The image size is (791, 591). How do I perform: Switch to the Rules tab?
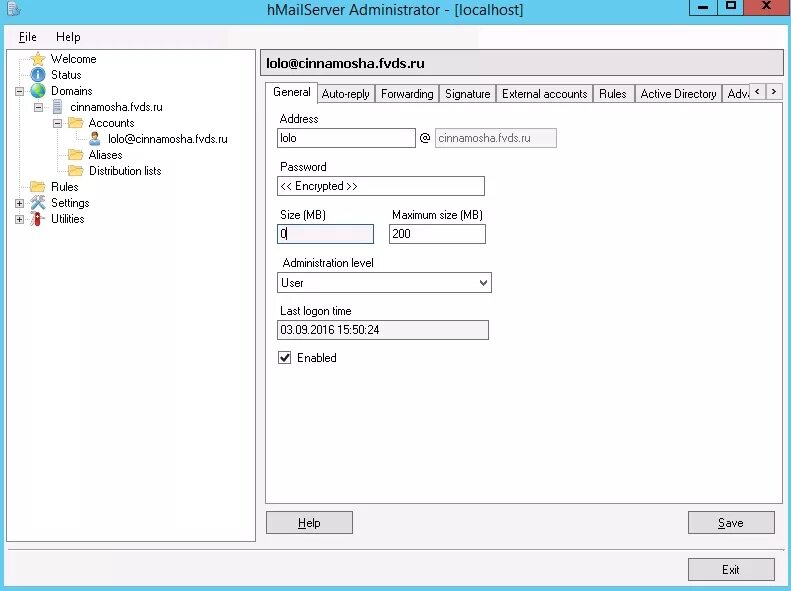click(613, 94)
